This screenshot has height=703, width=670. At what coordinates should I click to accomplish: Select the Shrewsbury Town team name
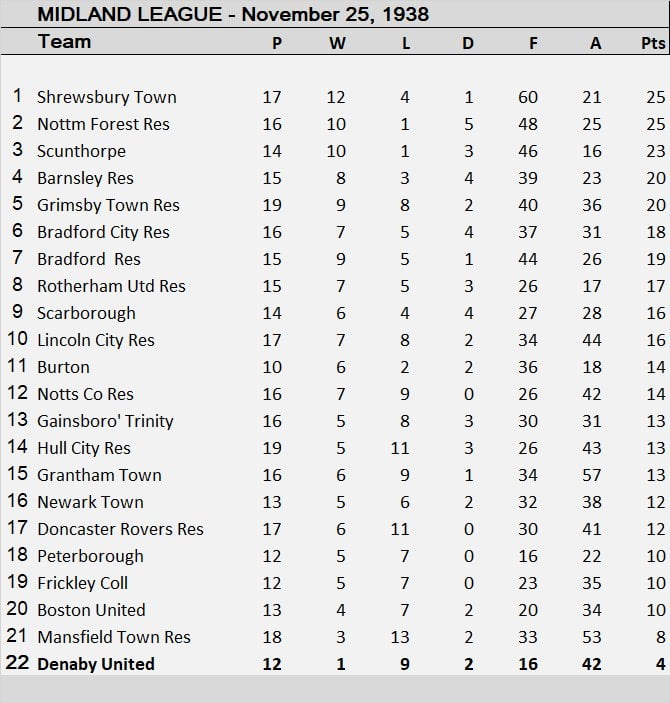pos(106,97)
